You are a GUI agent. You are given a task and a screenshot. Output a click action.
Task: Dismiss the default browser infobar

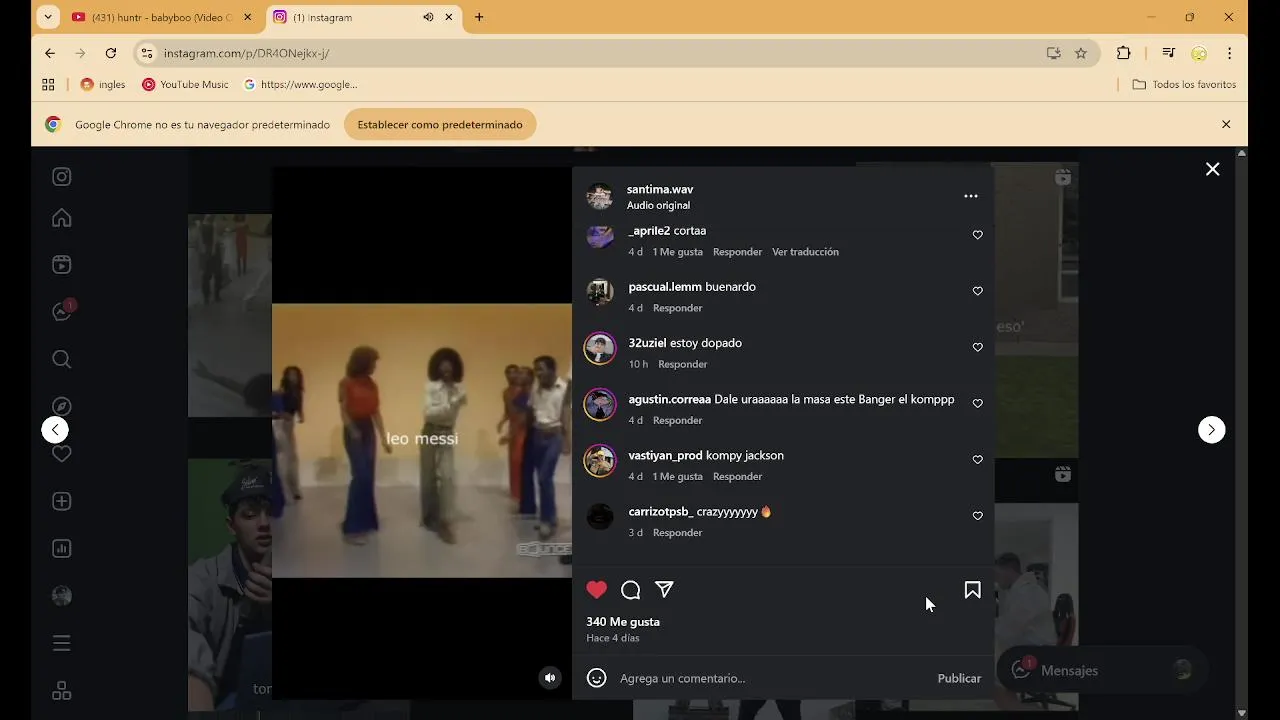click(1226, 125)
